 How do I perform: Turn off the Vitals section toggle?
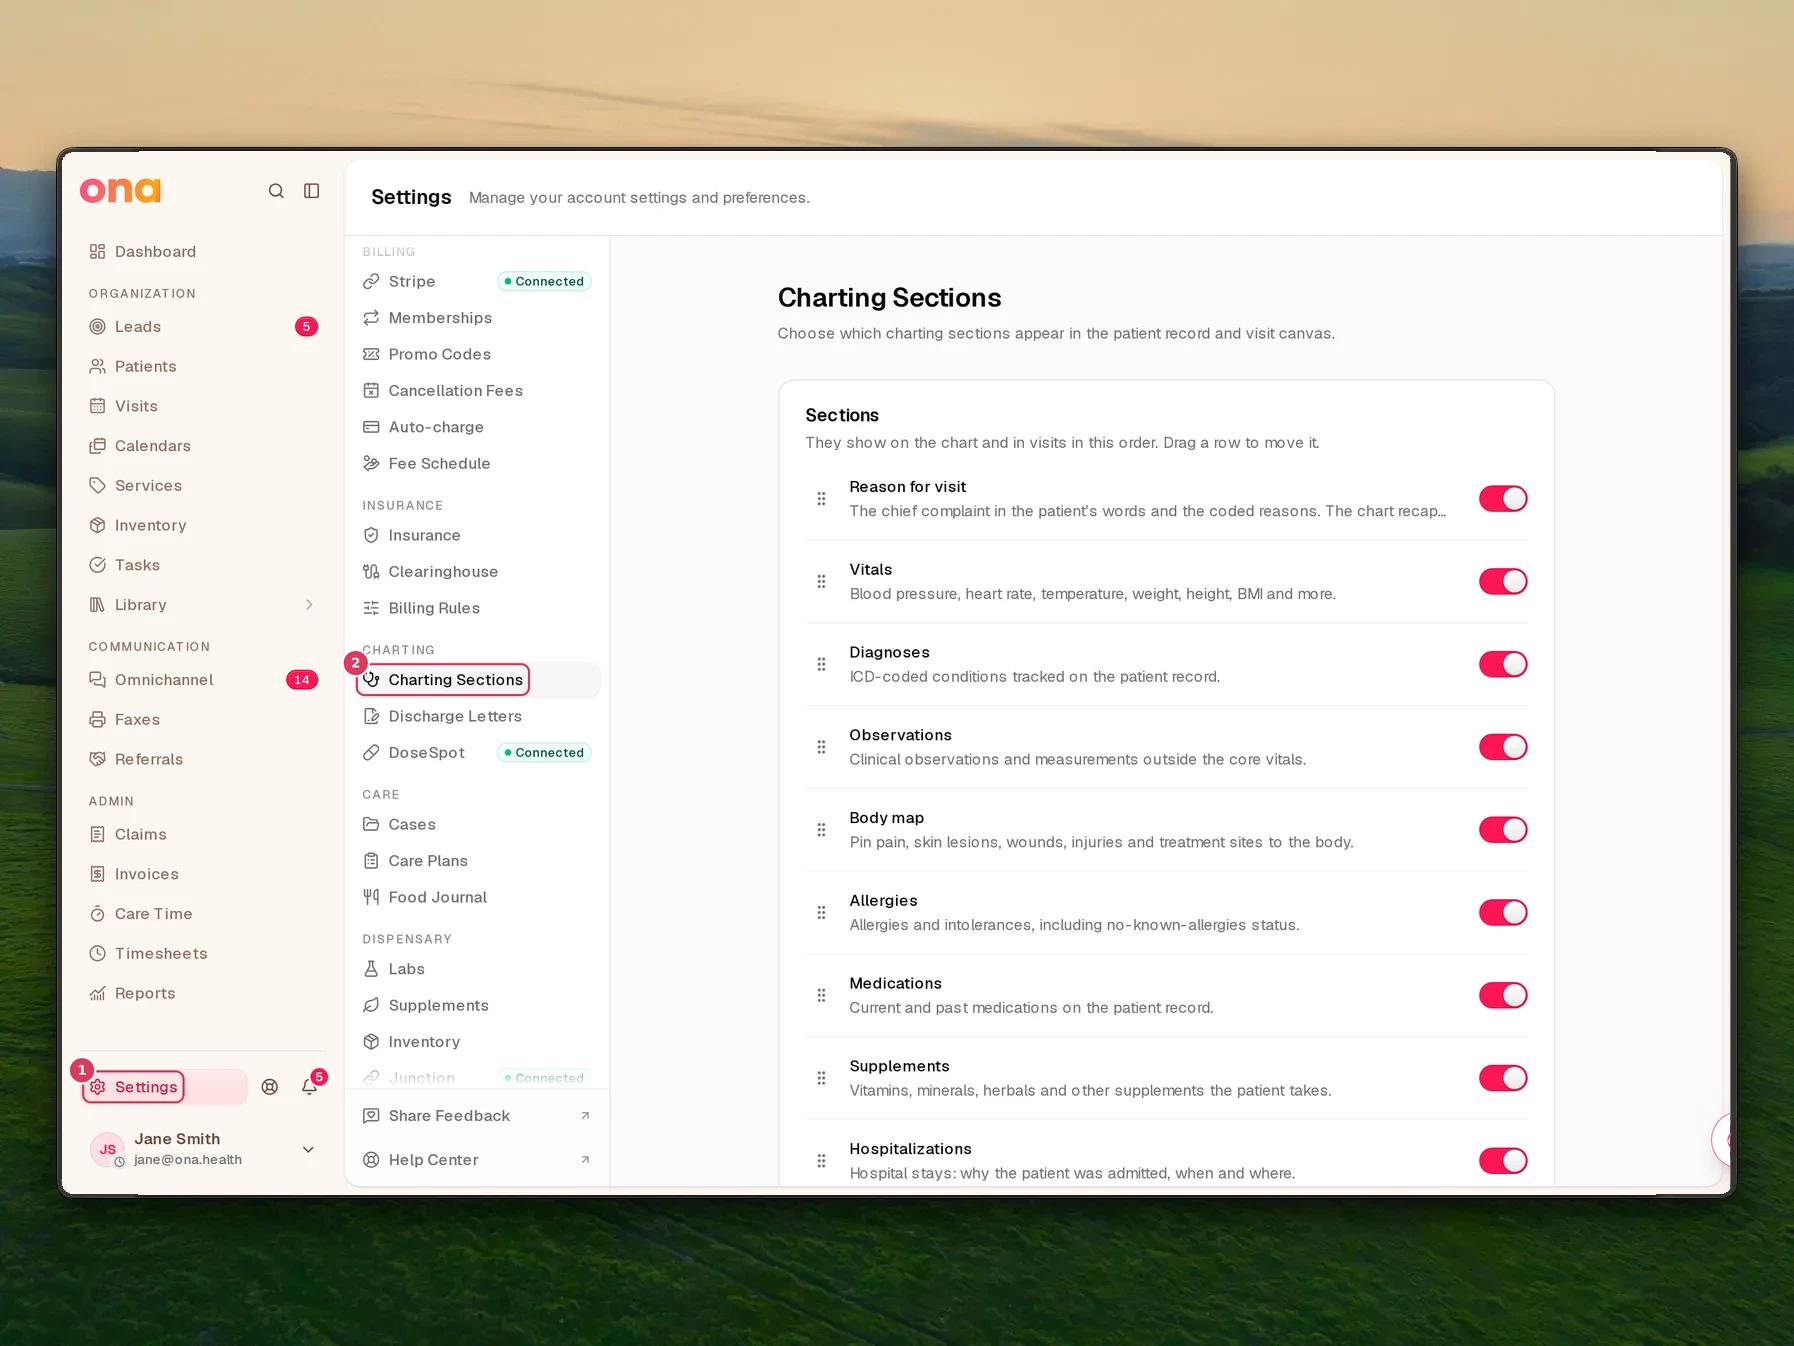click(x=1503, y=582)
